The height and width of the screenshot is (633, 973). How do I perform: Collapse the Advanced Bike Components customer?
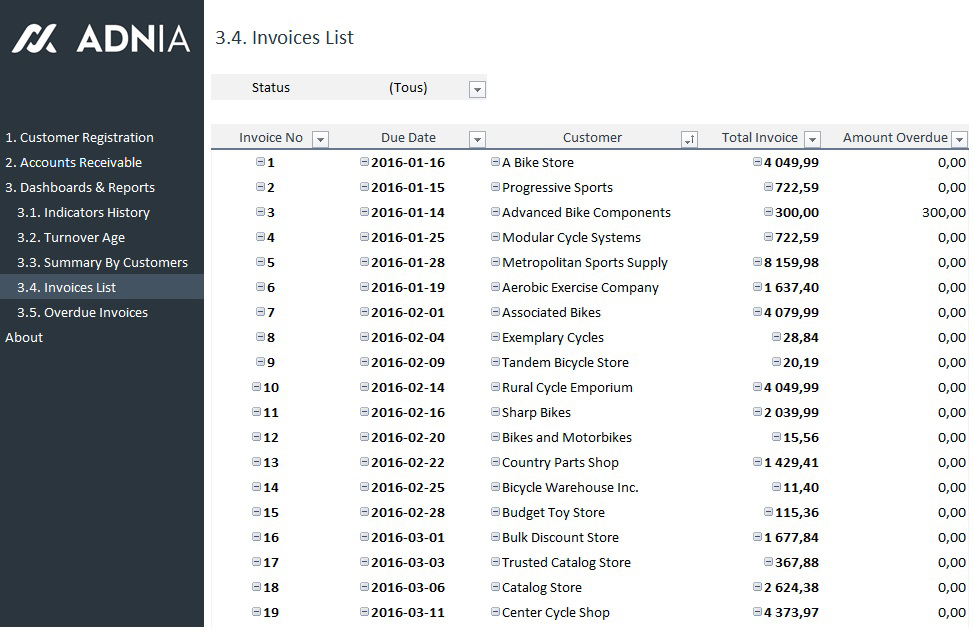[495, 212]
